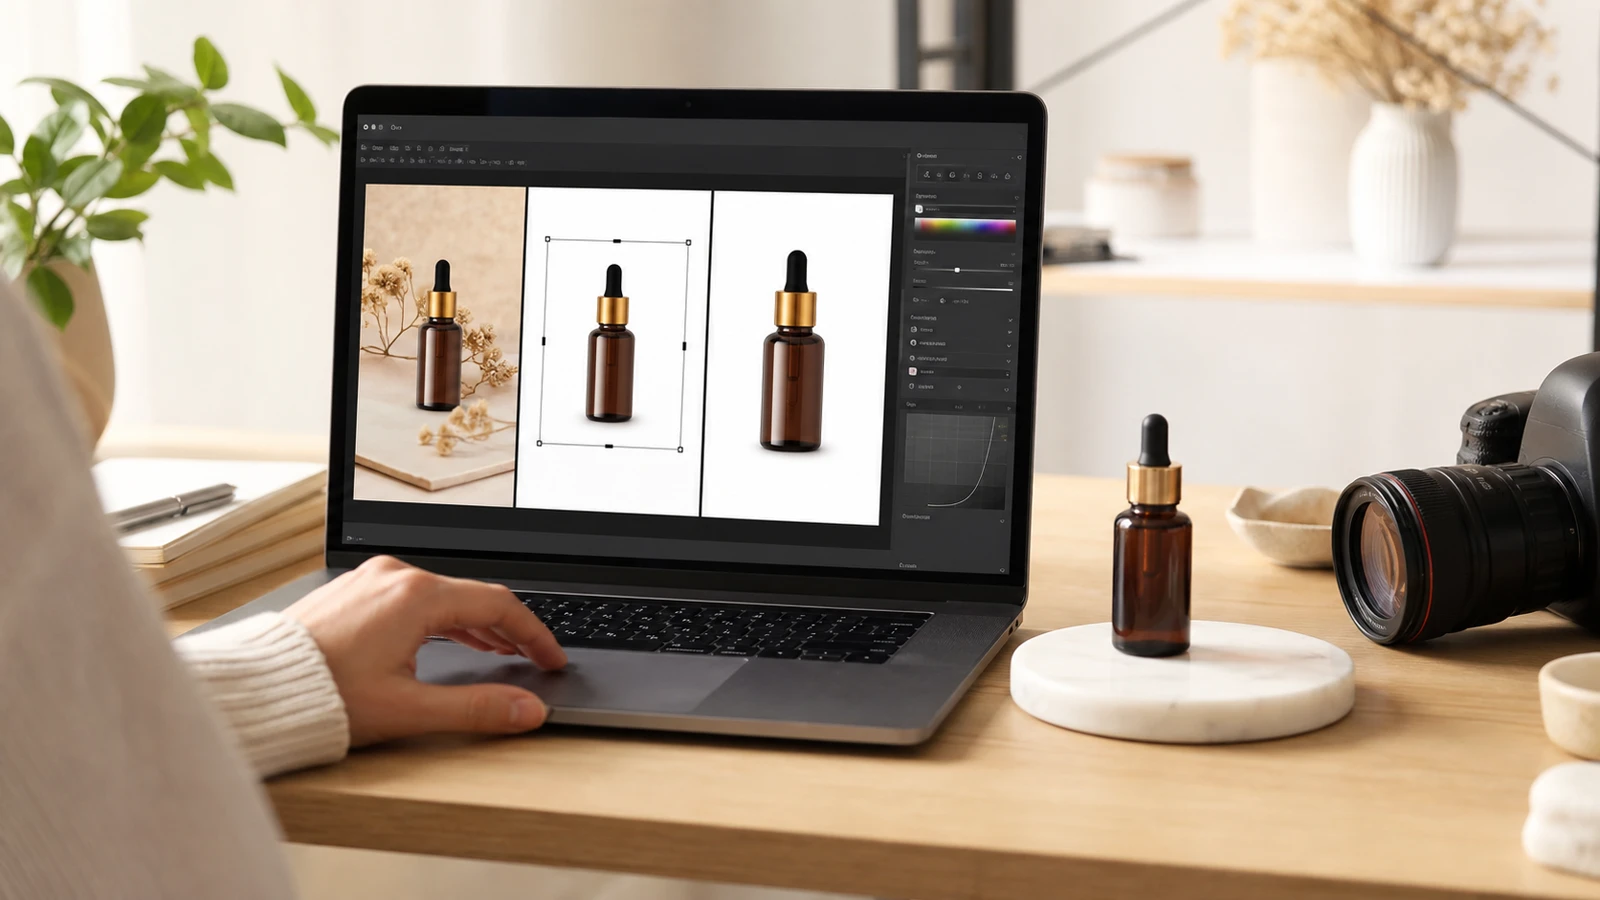Click the right-middle handle of the transform box
Image resolution: width=1600 pixels, height=900 pixels.
(x=685, y=346)
